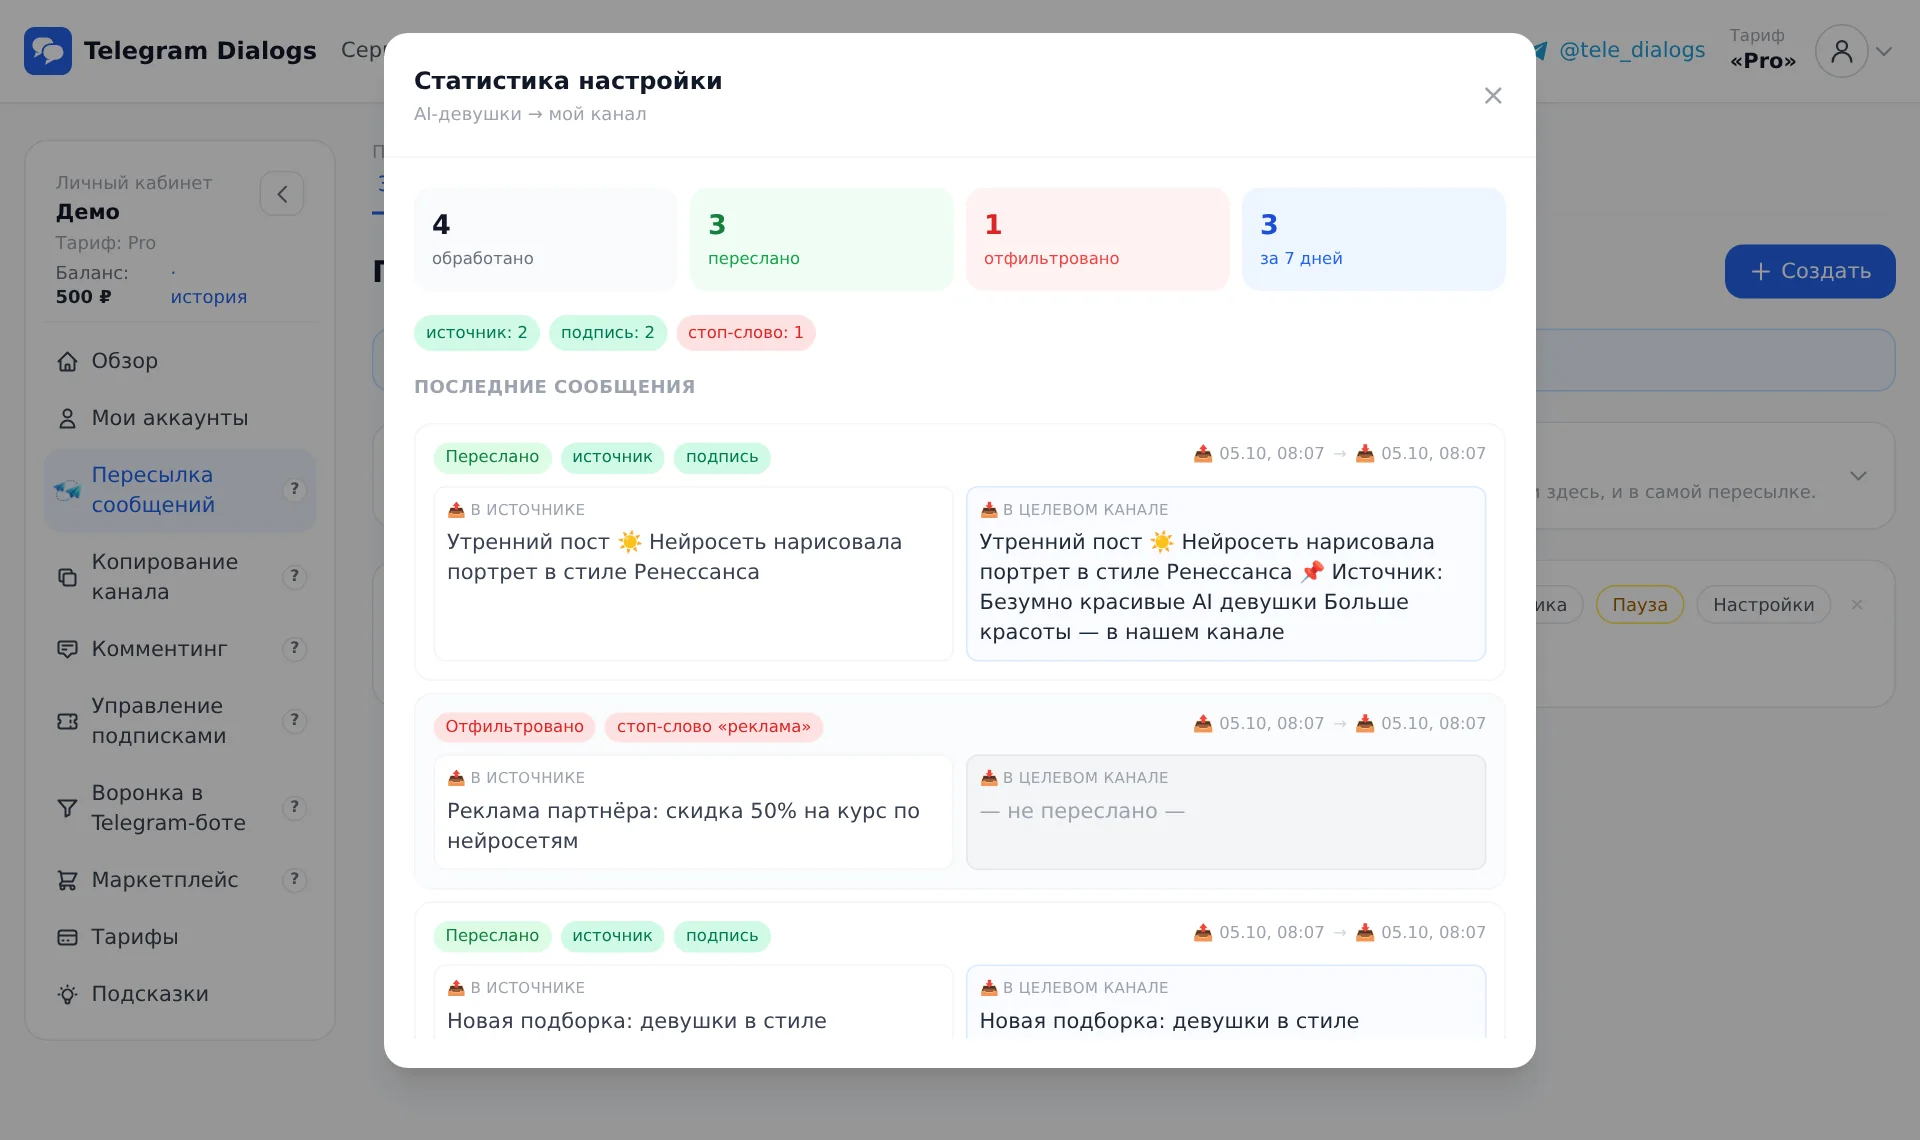Click the funnel icon of Воронка
The image size is (1920, 1140).
[67, 808]
